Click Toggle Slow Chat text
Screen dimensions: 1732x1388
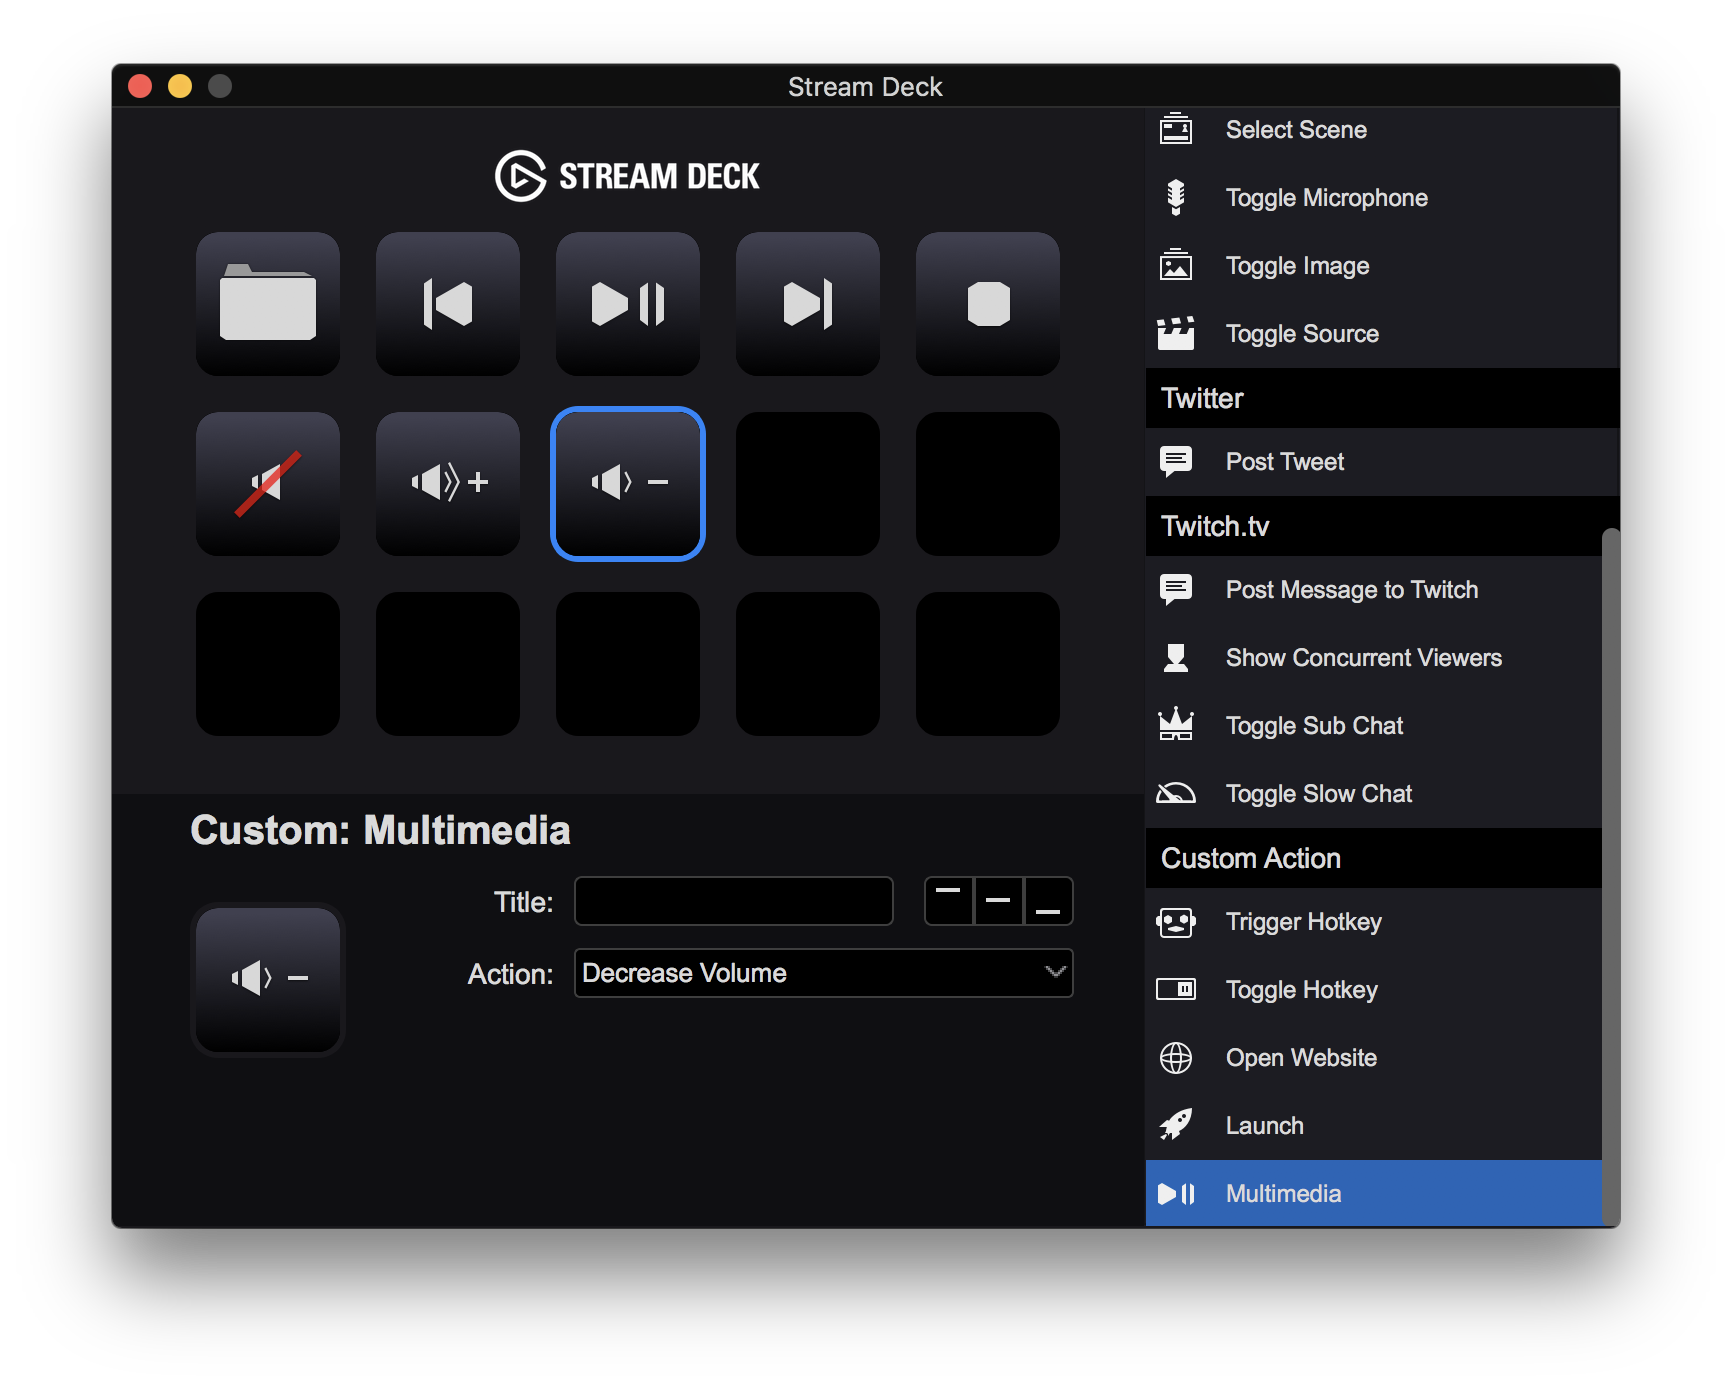(x=1319, y=794)
